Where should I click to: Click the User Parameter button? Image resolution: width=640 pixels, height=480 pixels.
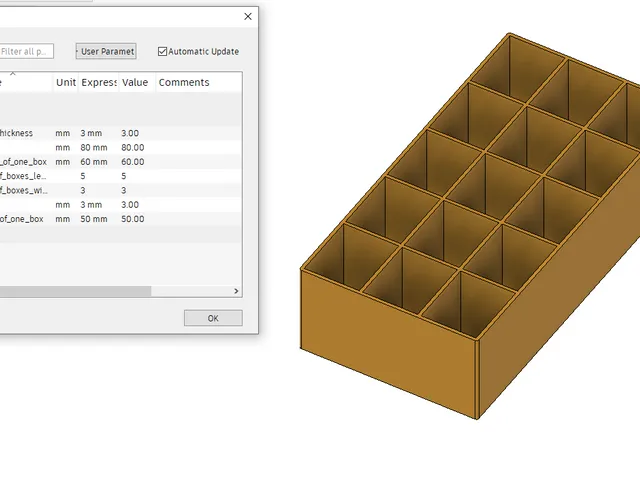[106, 51]
